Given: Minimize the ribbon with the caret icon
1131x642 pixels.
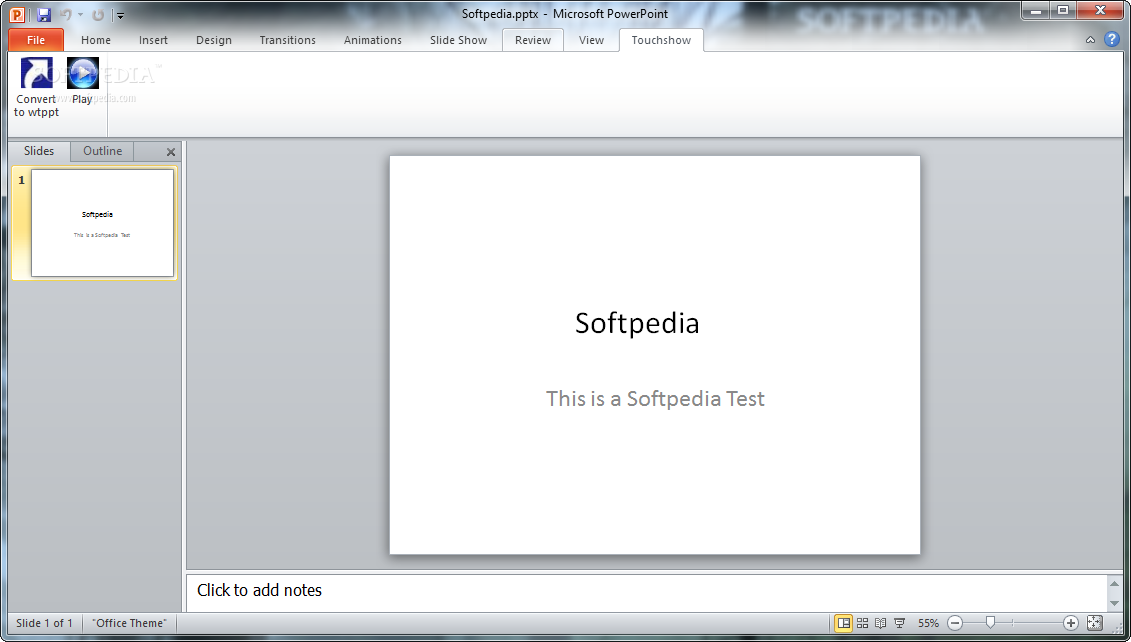Looking at the screenshot, I should 1090,40.
